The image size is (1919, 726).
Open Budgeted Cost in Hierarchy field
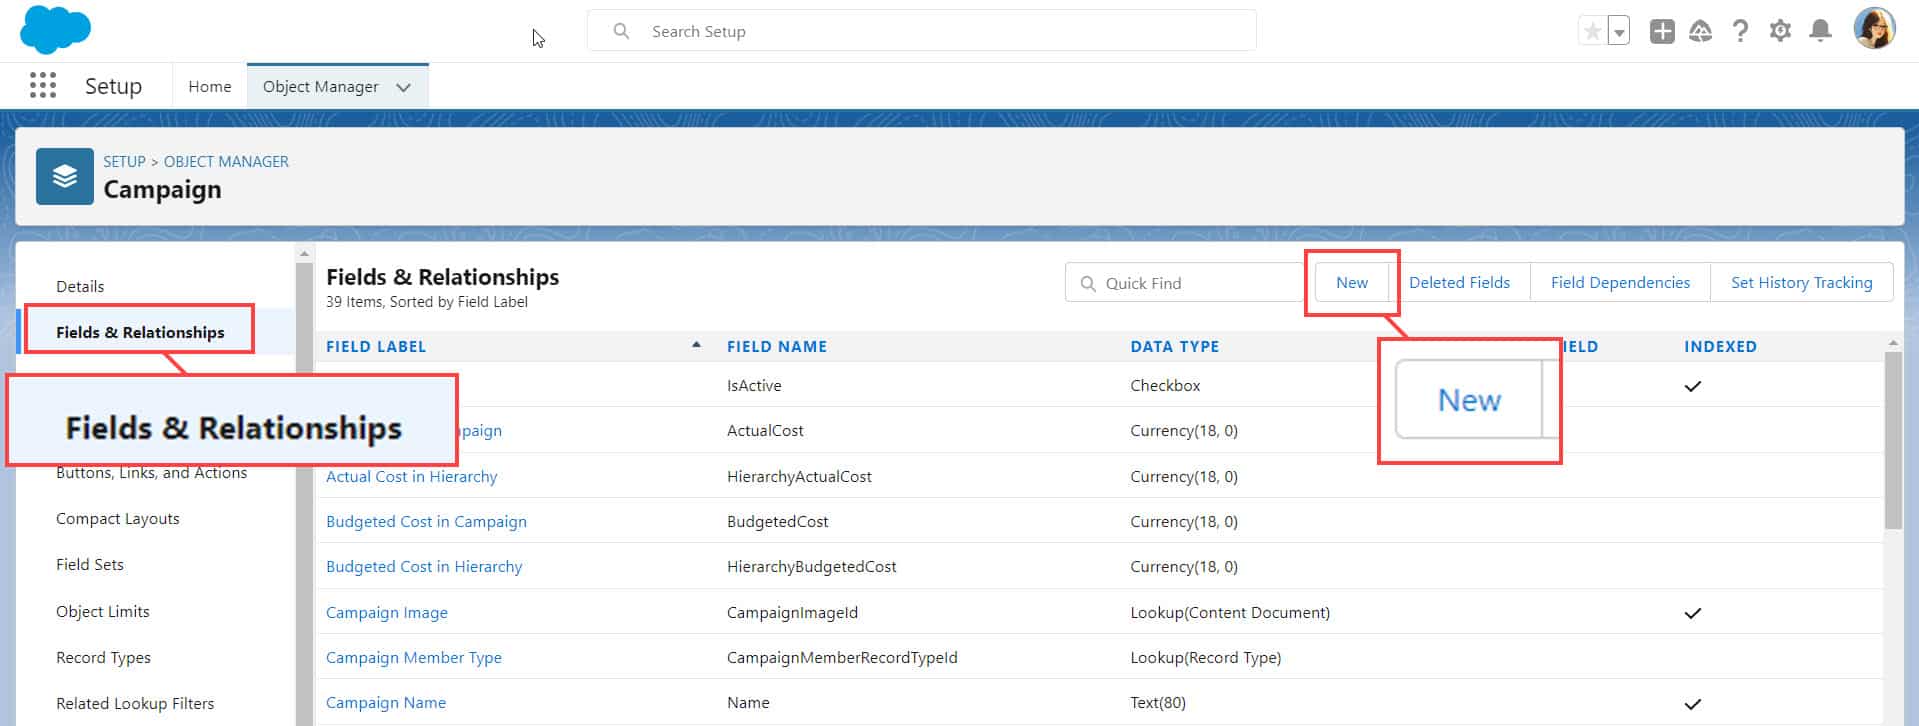click(424, 567)
